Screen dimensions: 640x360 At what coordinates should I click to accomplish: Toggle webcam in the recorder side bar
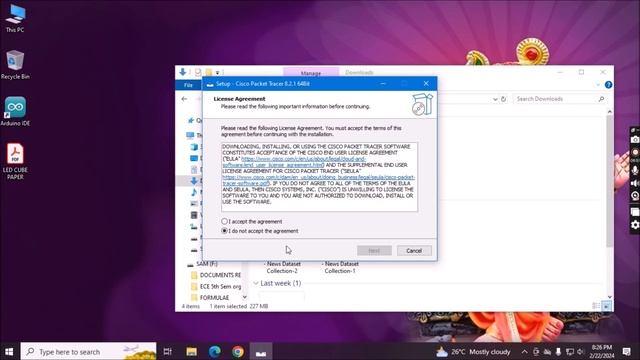[x=635, y=196]
